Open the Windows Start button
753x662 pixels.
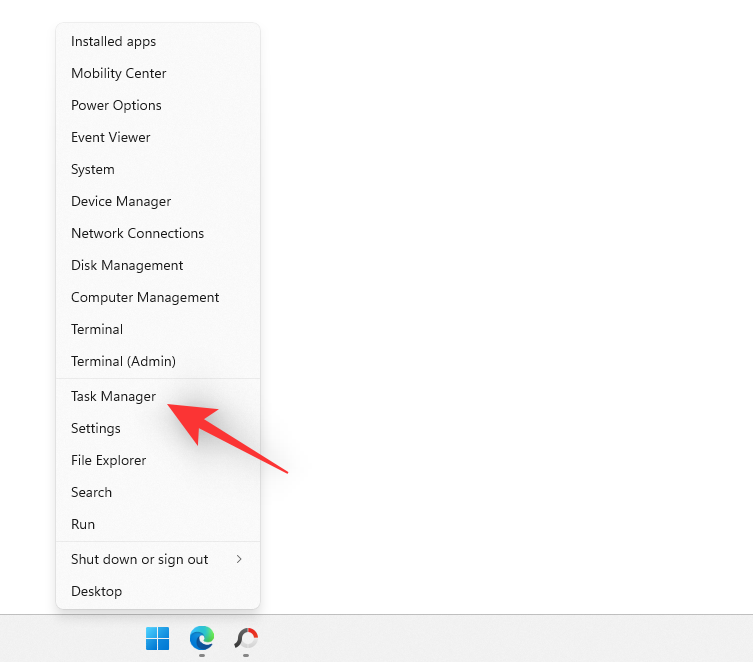click(158, 638)
